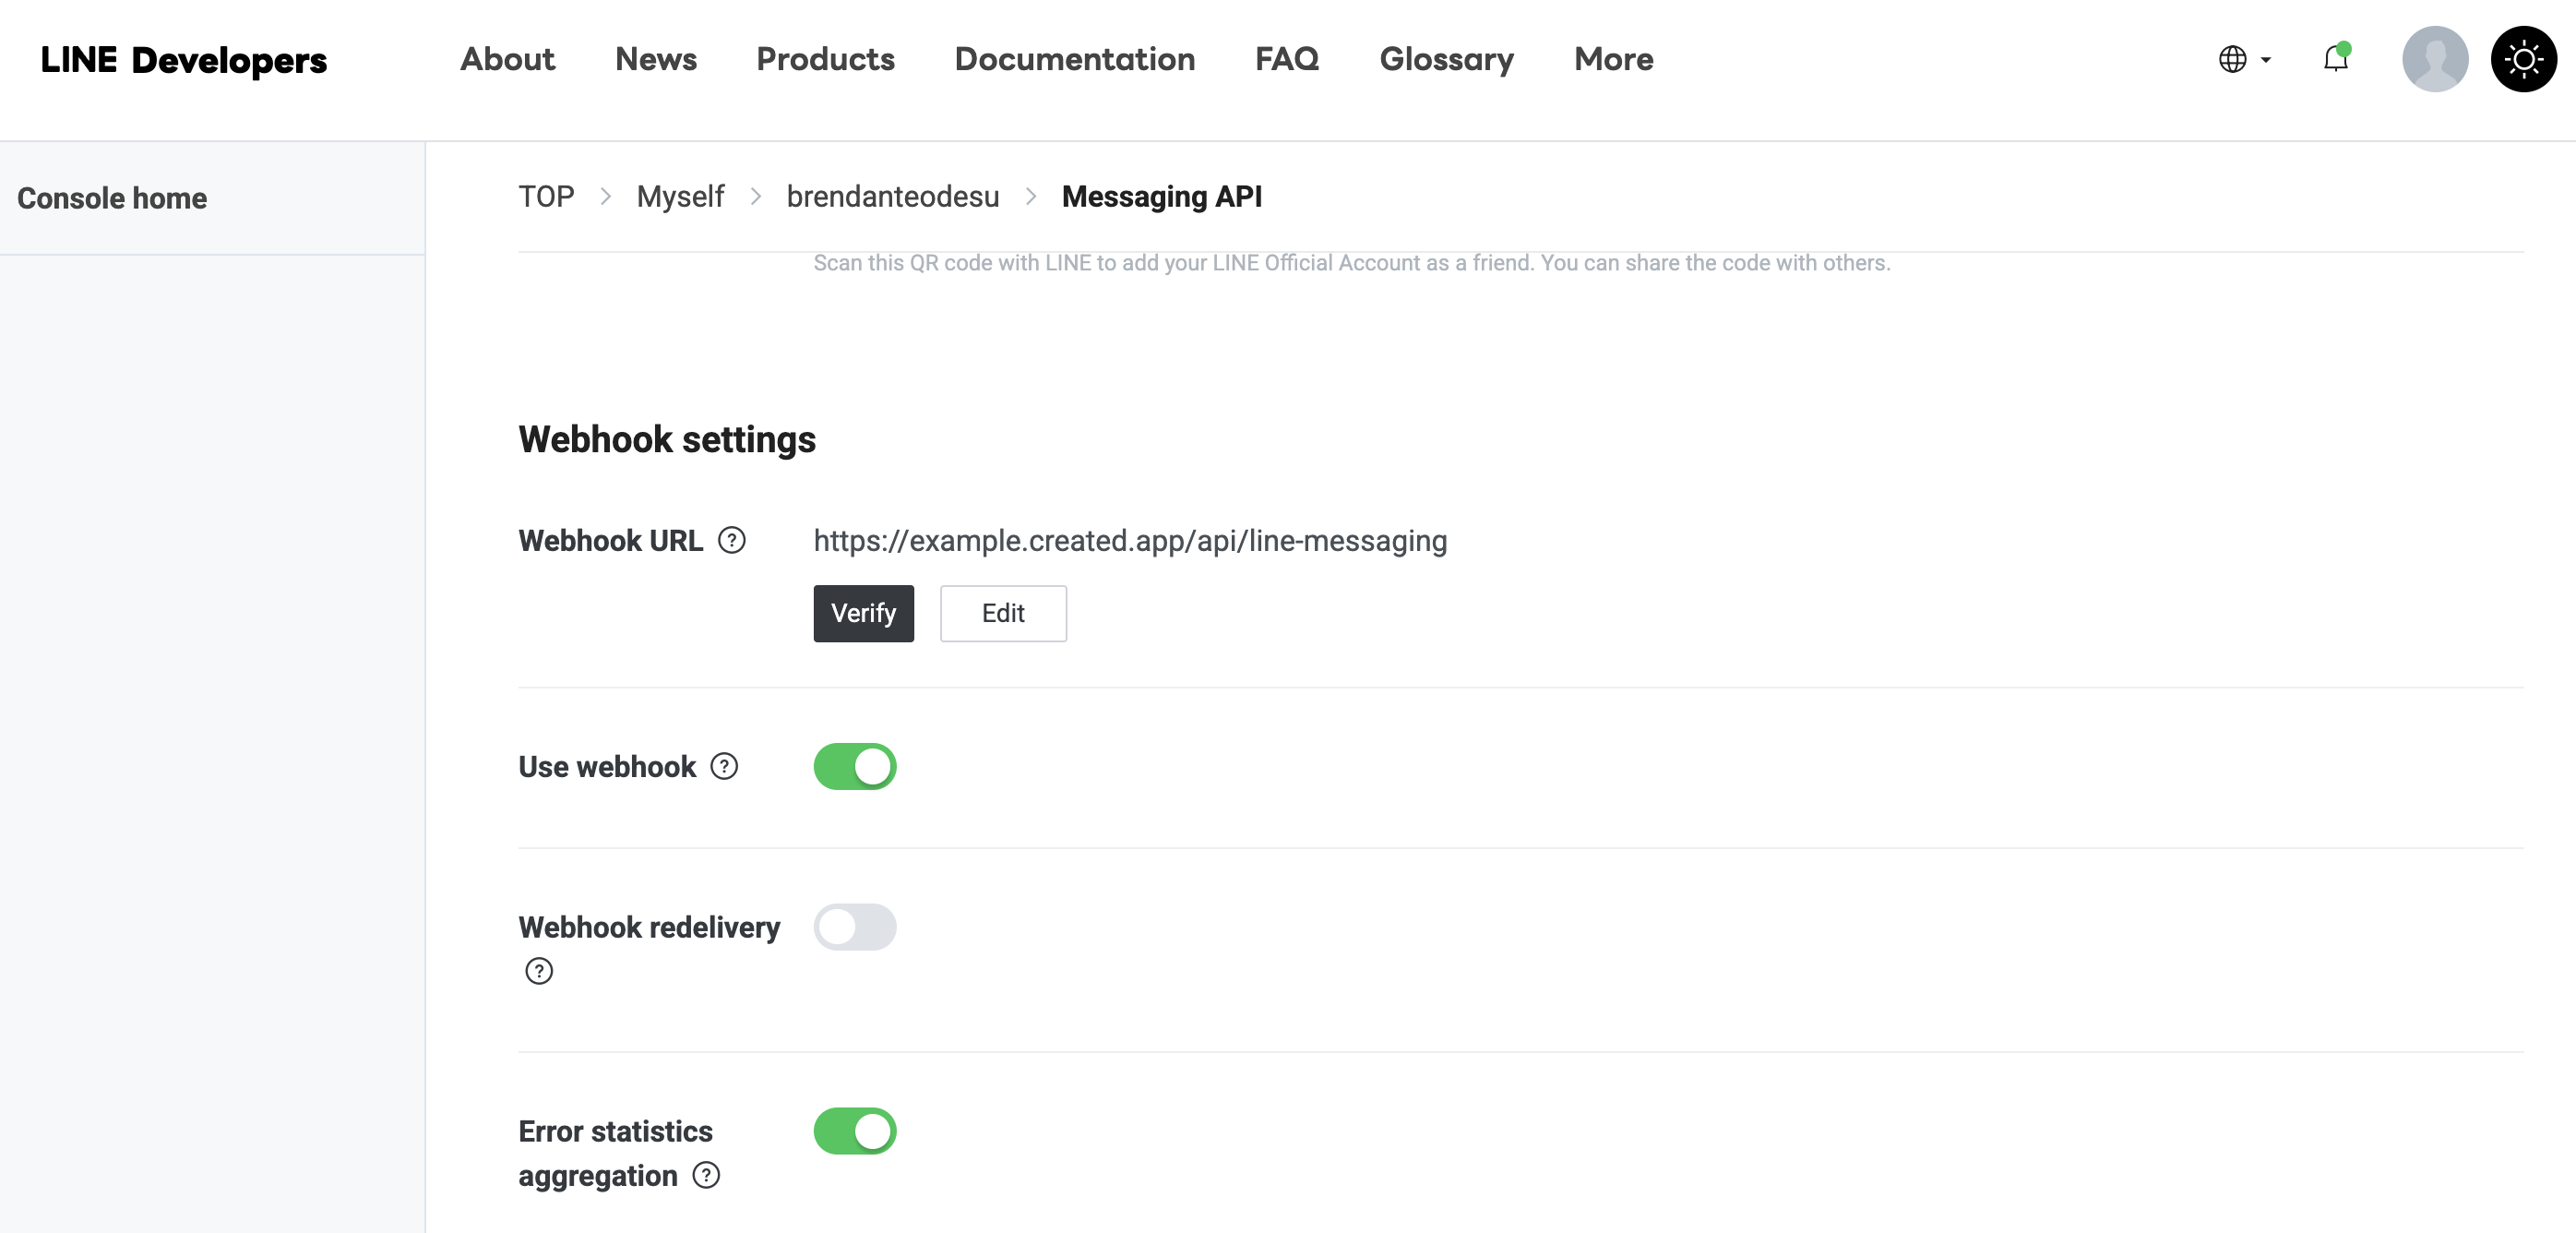The width and height of the screenshot is (2576, 1233).
Task: Open the FAQ menu item
Action: 1286,59
